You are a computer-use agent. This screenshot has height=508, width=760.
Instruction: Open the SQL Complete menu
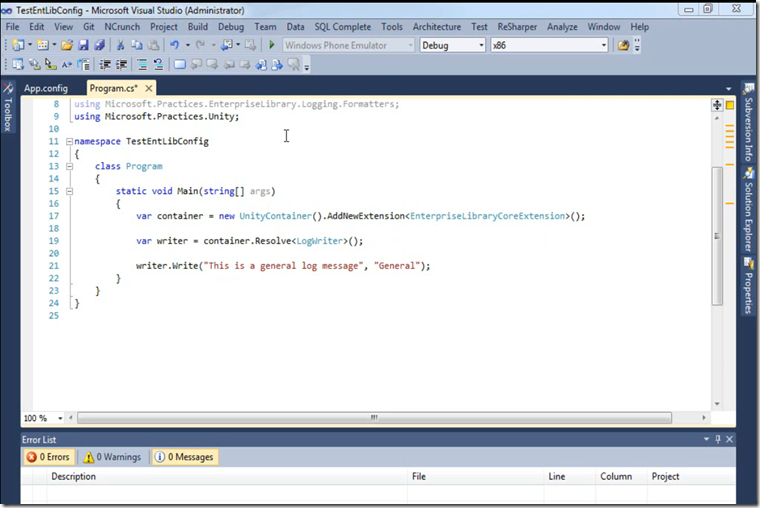(x=343, y=27)
